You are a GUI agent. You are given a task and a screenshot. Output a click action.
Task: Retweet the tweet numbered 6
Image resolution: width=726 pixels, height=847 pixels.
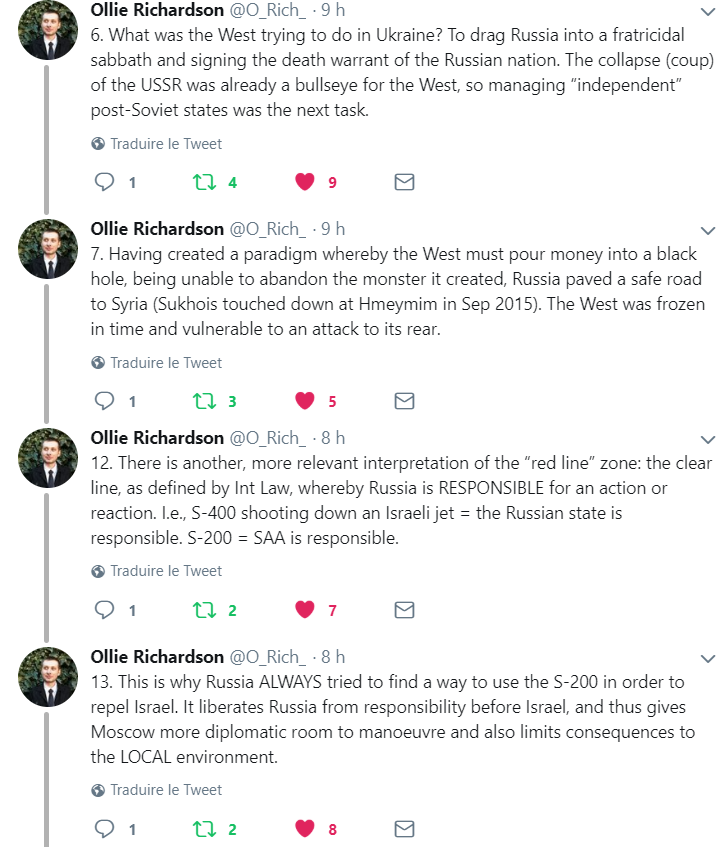pos(204,182)
